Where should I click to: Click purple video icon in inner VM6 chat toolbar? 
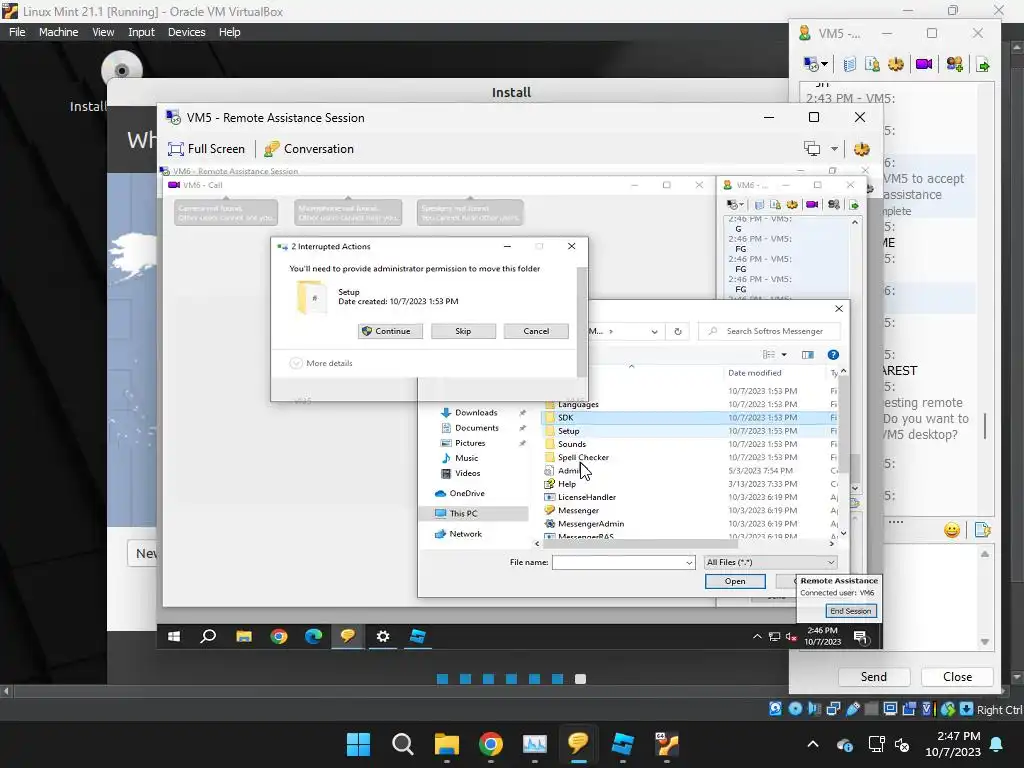pyautogui.click(x=812, y=204)
